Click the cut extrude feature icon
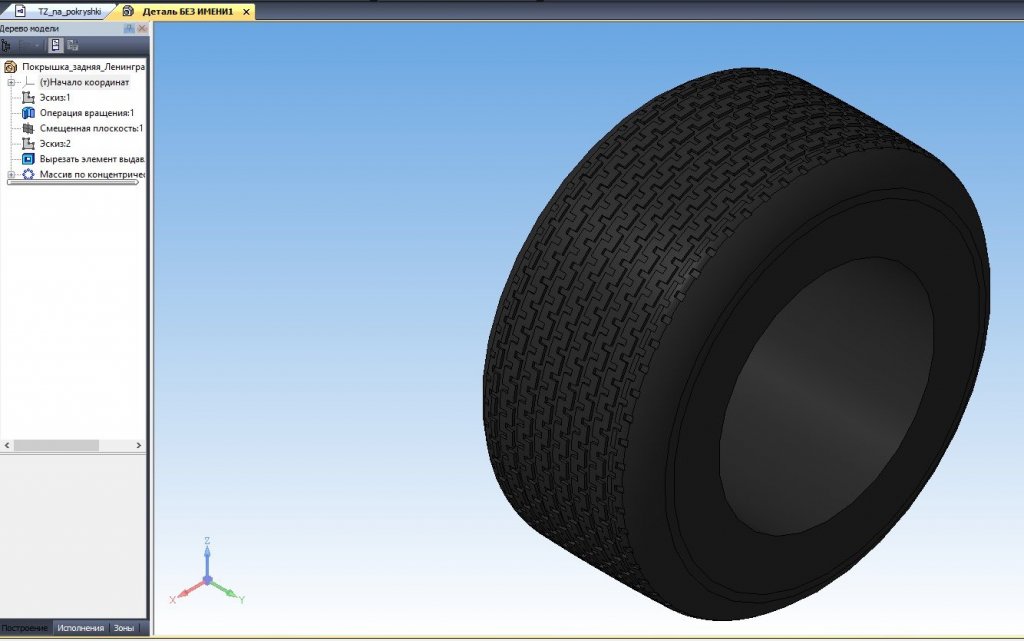This screenshot has height=641, width=1024. point(28,159)
